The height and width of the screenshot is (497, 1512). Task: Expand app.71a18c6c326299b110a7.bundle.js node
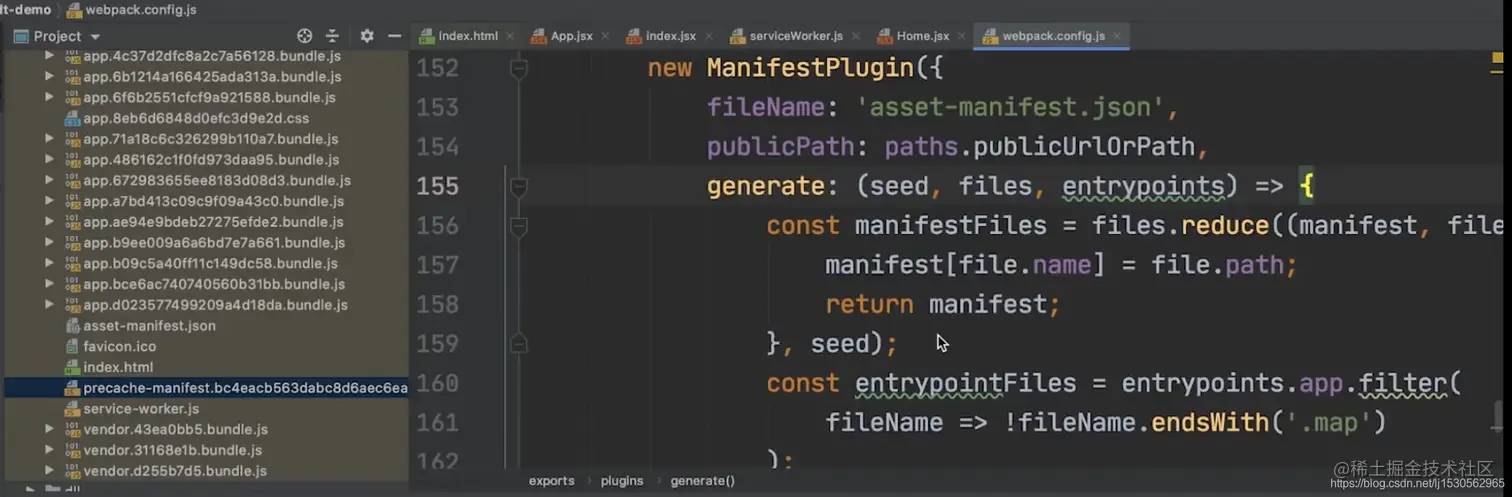point(49,139)
